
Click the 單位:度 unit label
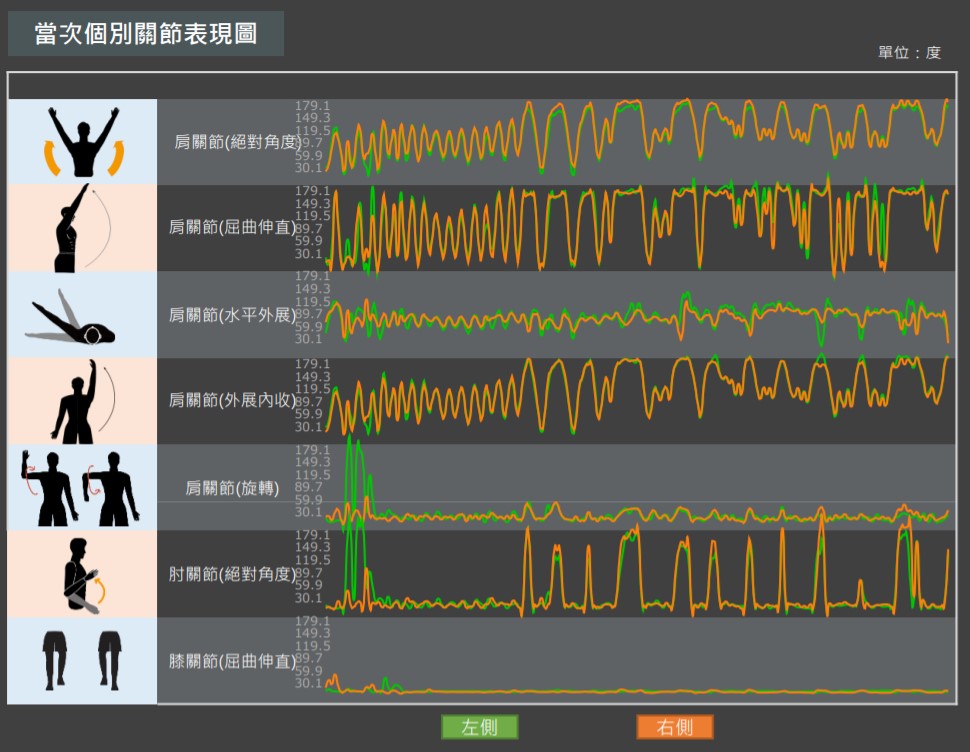[x=909, y=53]
